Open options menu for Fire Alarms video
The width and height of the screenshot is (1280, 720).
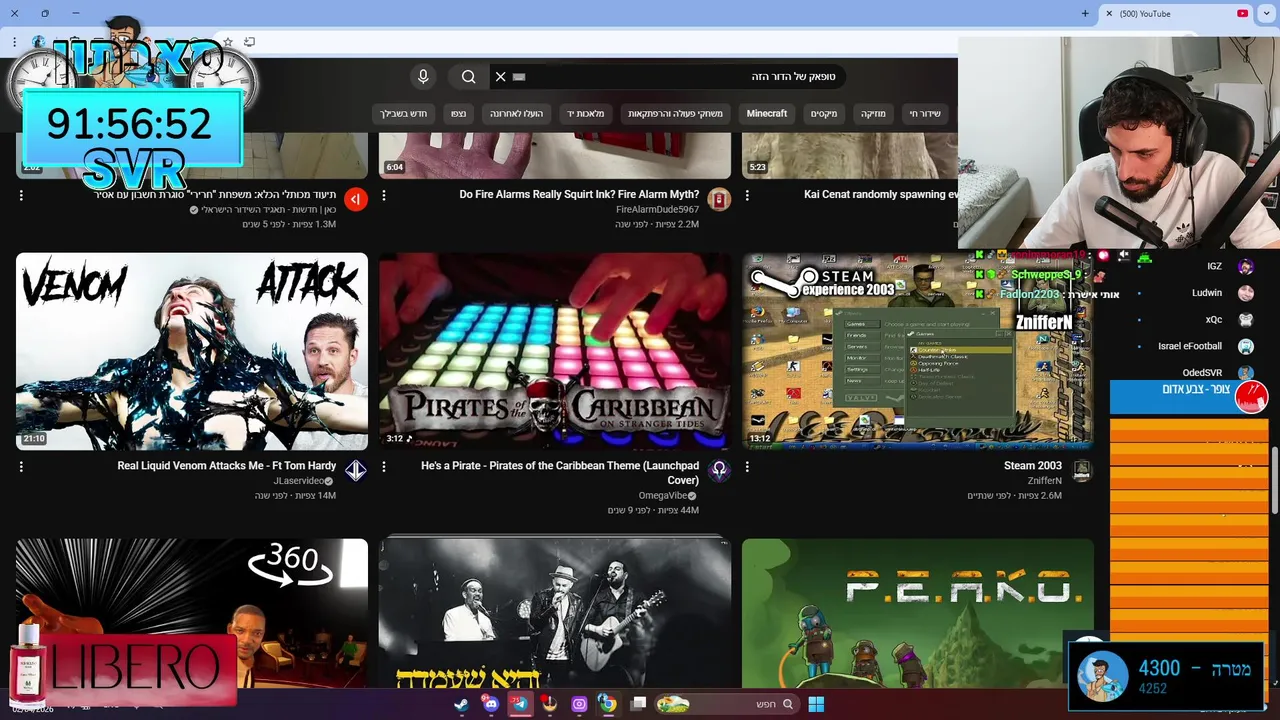[x=384, y=196]
